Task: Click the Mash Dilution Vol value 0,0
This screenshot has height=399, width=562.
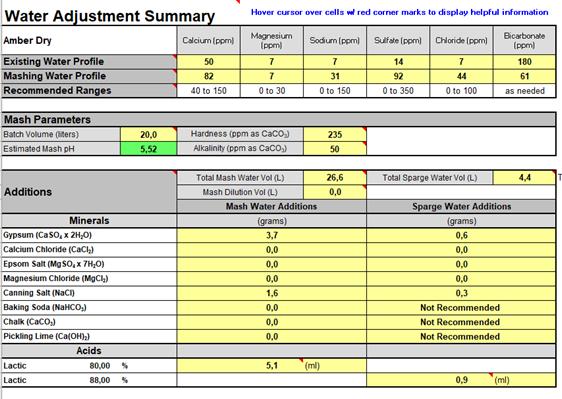Action: [x=335, y=192]
